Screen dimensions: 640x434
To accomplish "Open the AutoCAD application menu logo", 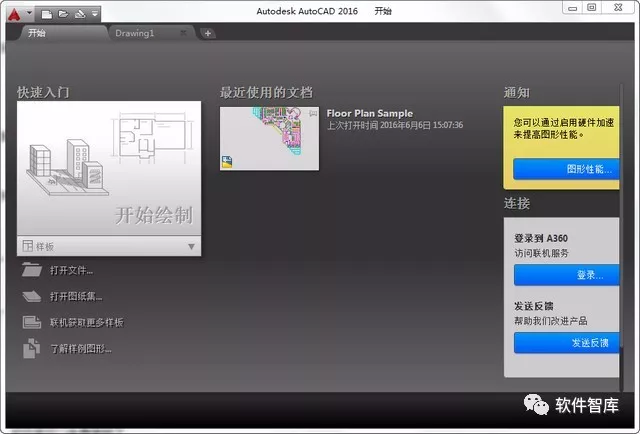I will [x=14, y=15].
